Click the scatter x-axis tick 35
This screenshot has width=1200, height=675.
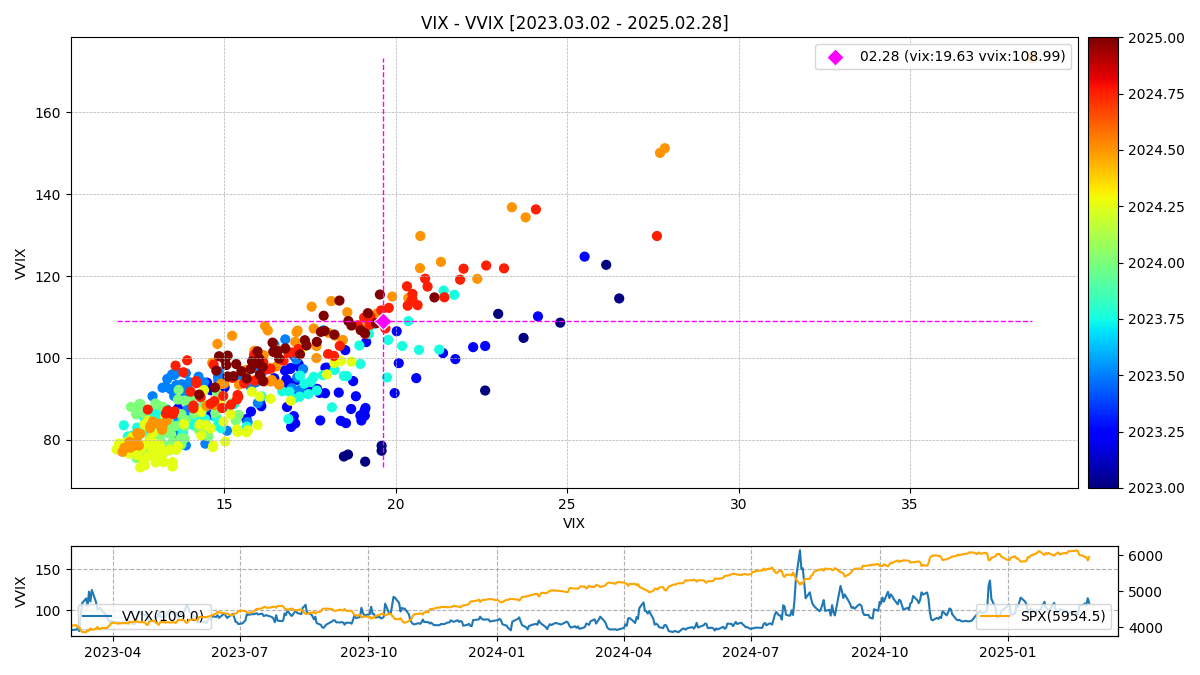(910, 505)
